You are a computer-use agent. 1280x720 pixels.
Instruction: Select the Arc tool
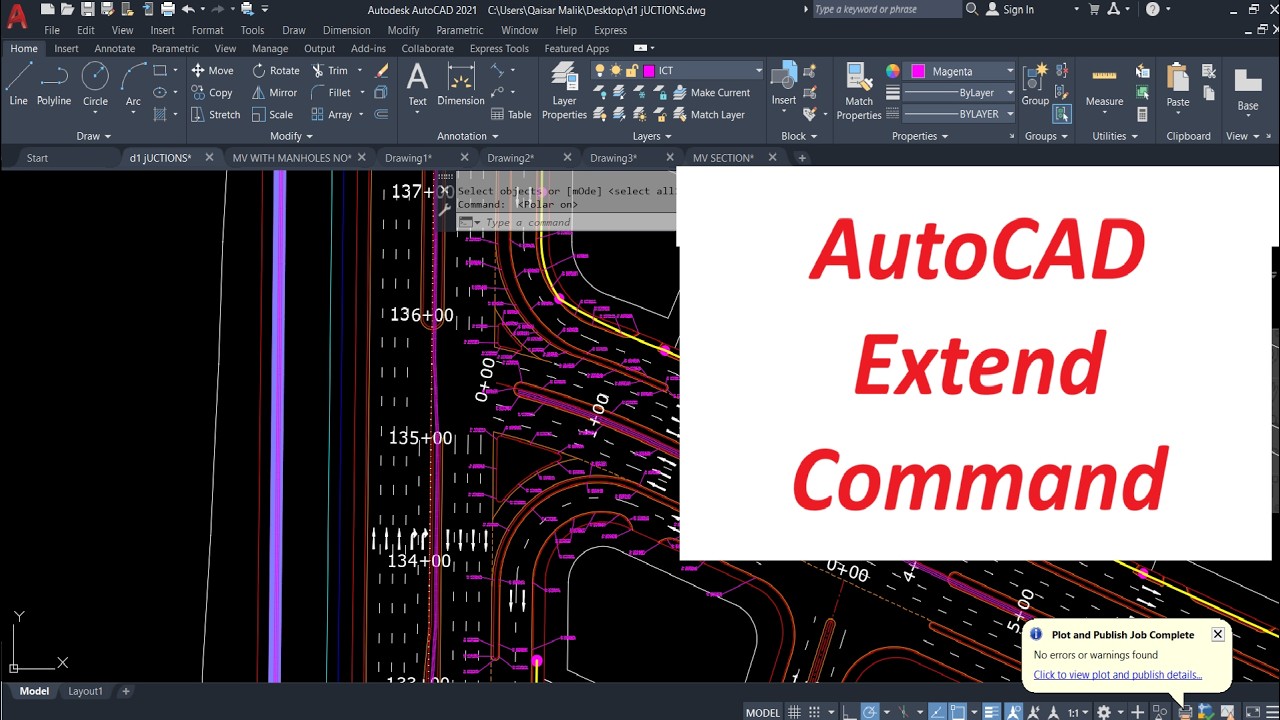[x=133, y=84]
